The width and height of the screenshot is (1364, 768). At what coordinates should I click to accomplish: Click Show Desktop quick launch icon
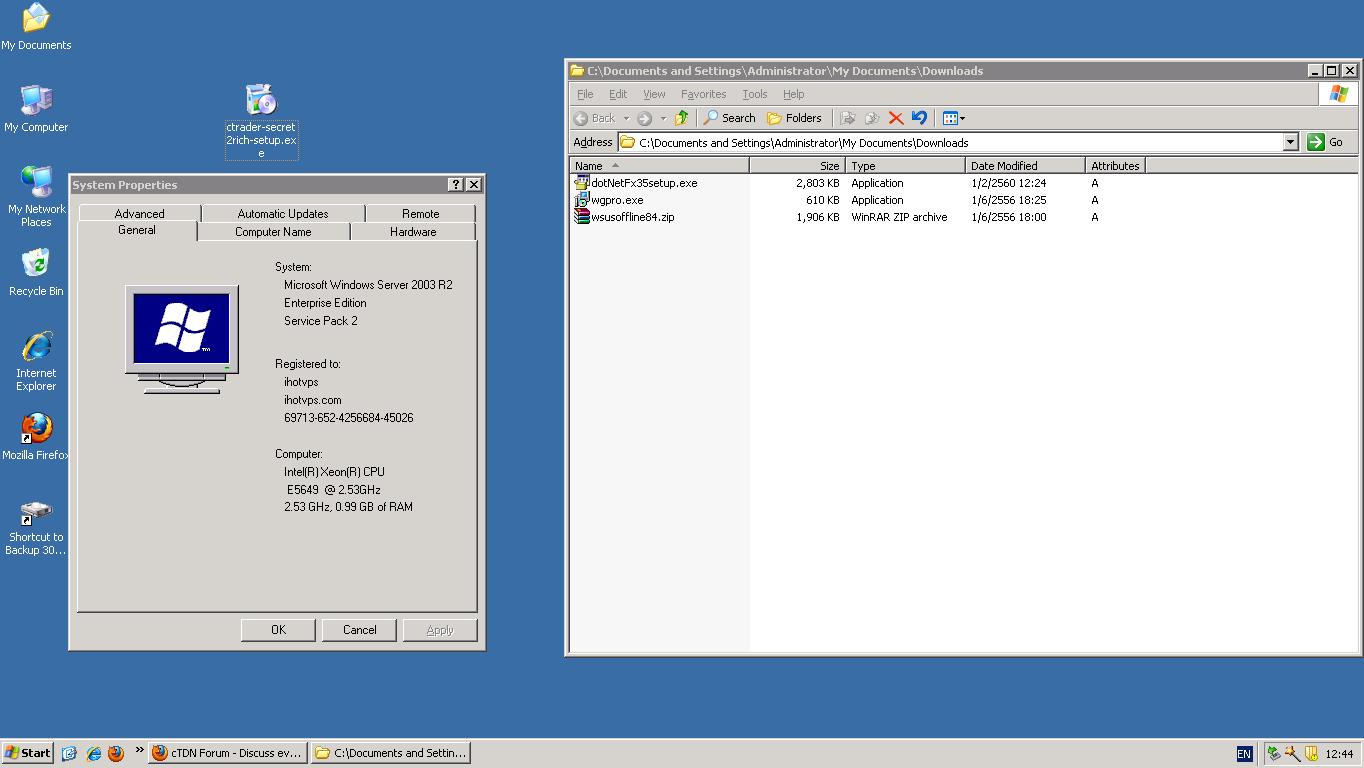(x=69, y=753)
